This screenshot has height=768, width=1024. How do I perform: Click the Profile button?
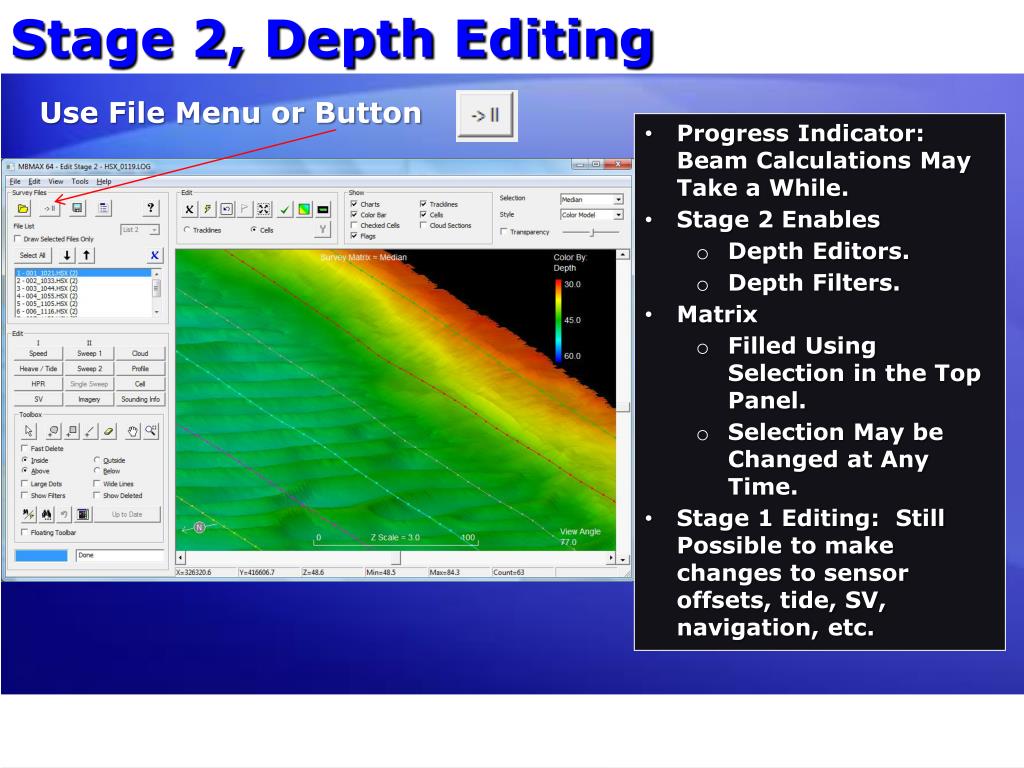[x=140, y=369]
